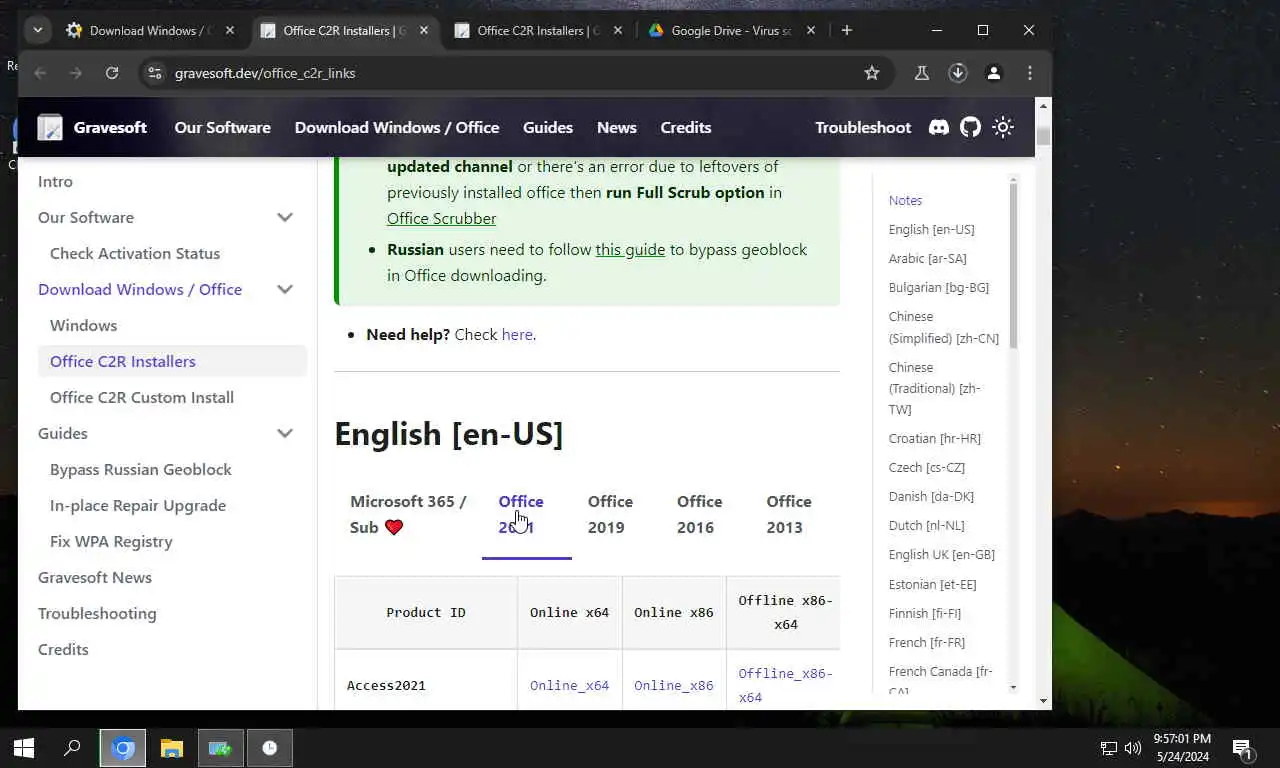Open Troubleshooting sidebar item

pos(97,613)
